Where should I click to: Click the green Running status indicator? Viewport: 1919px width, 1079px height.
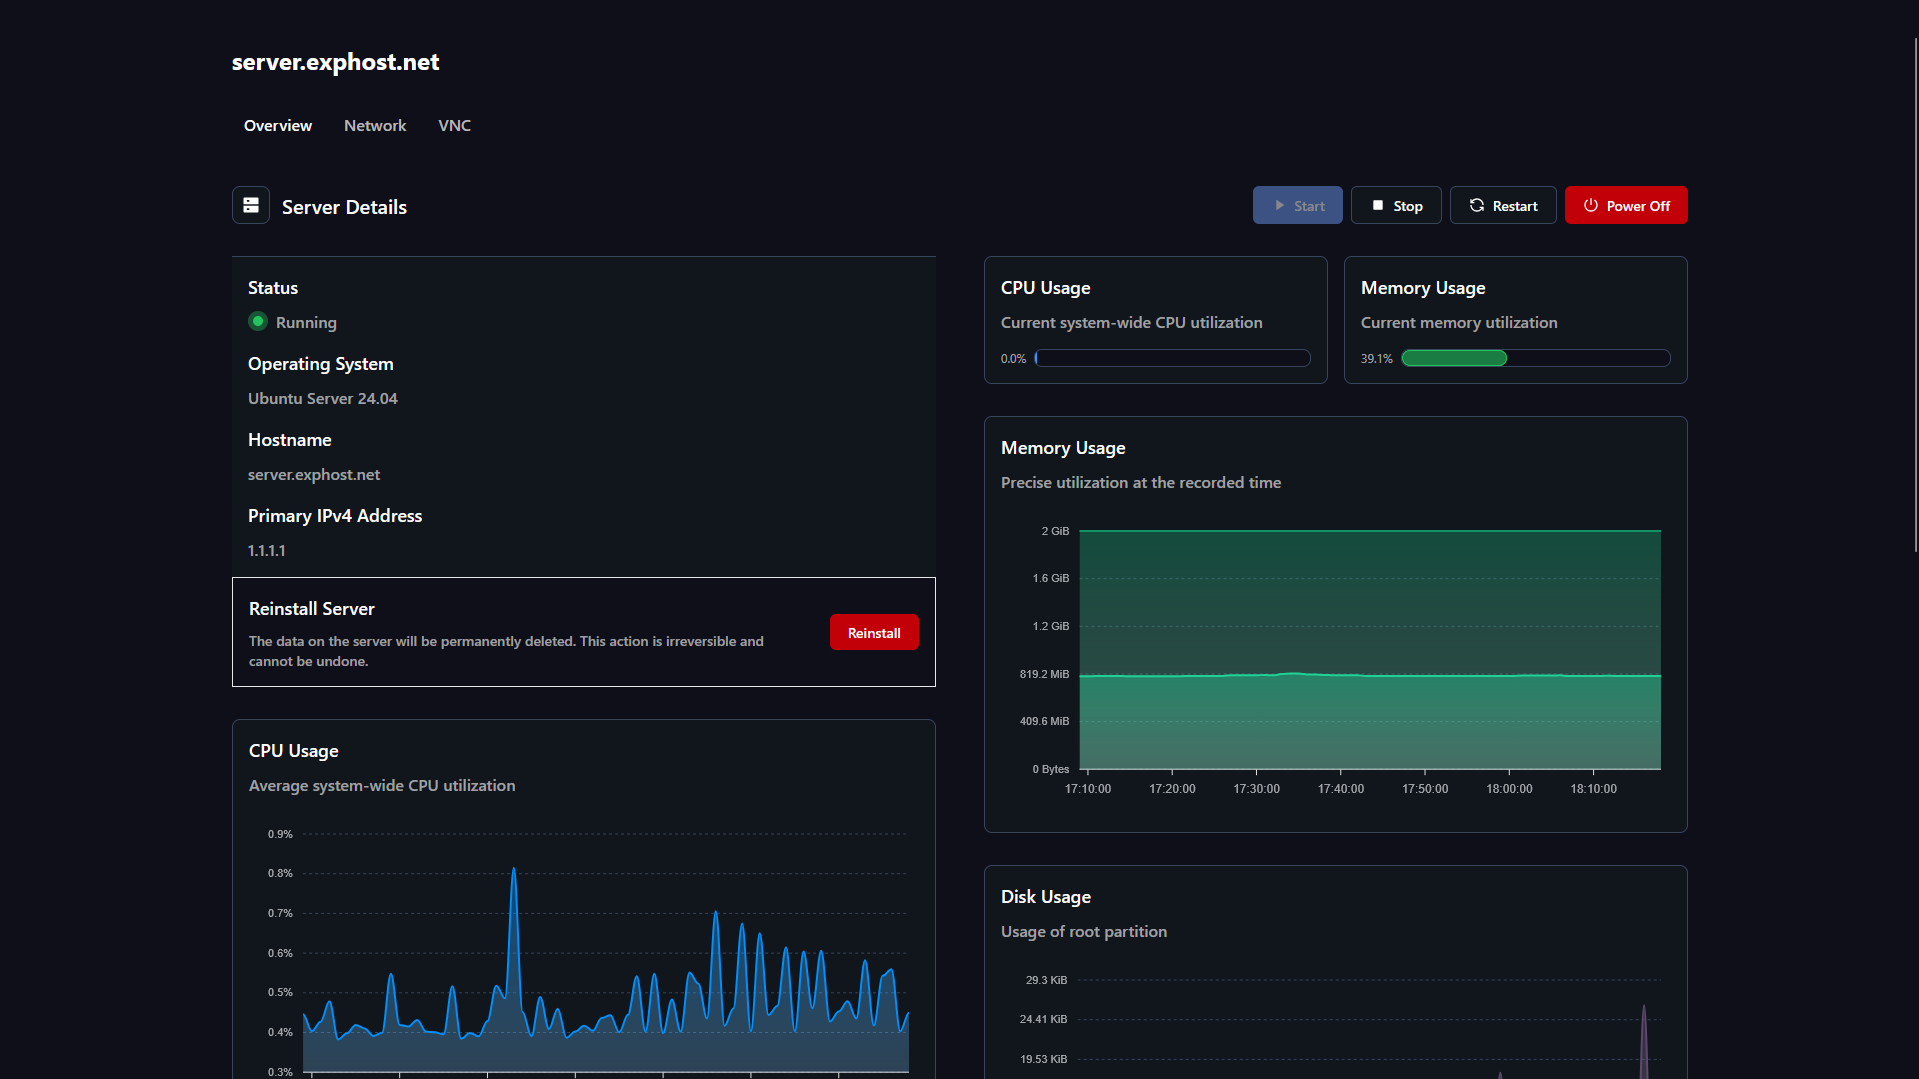click(x=258, y=322)
